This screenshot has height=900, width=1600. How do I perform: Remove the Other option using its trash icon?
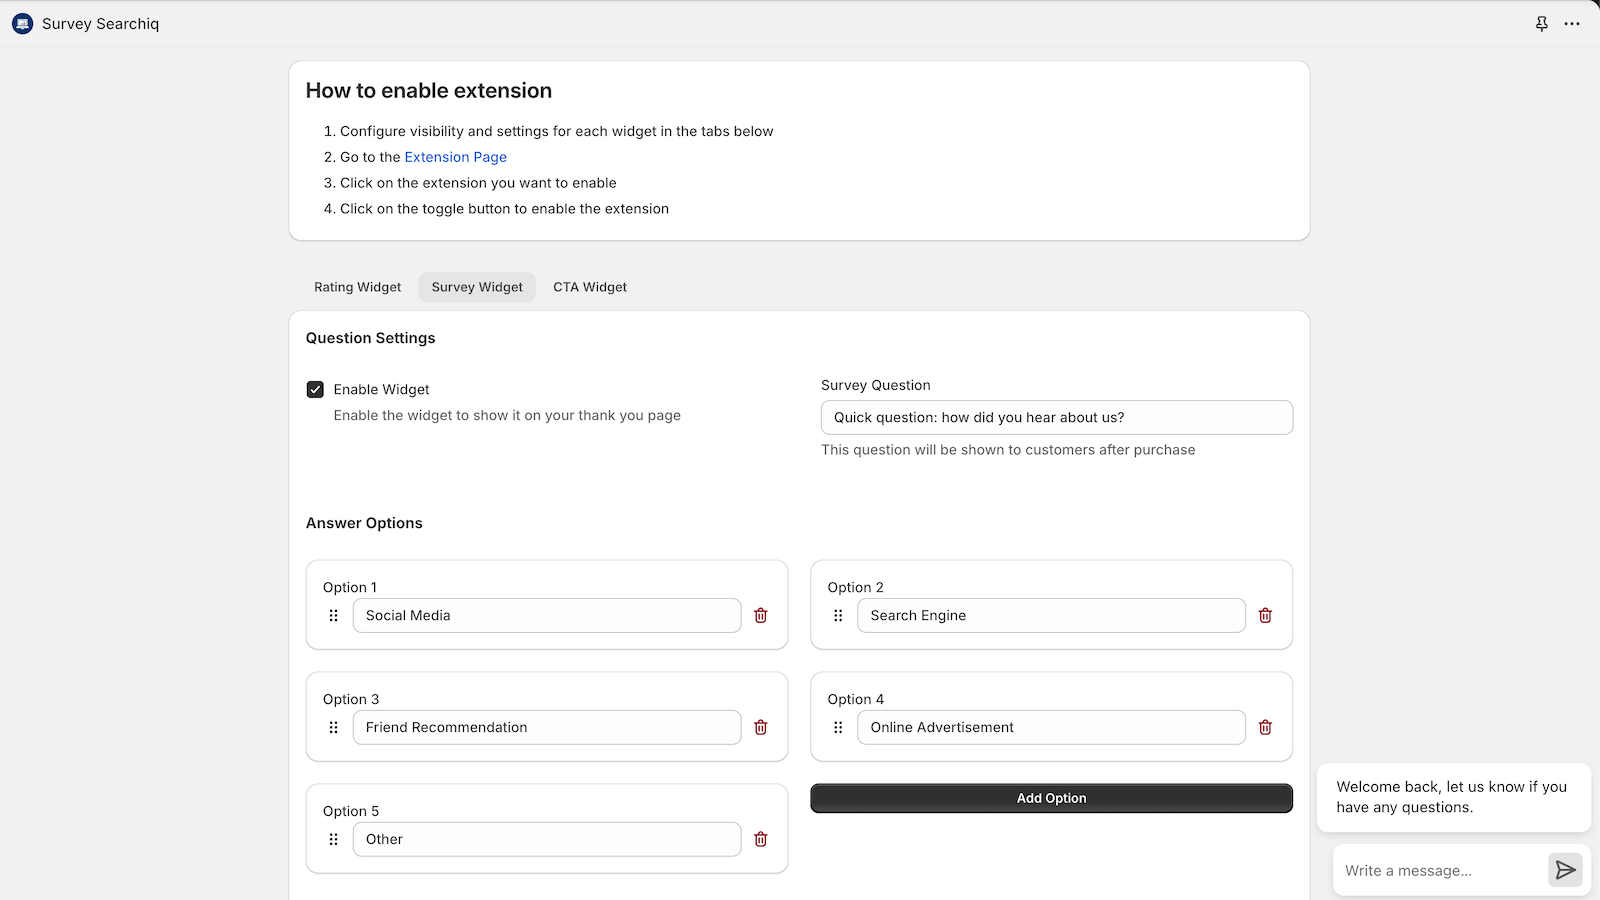760,839
